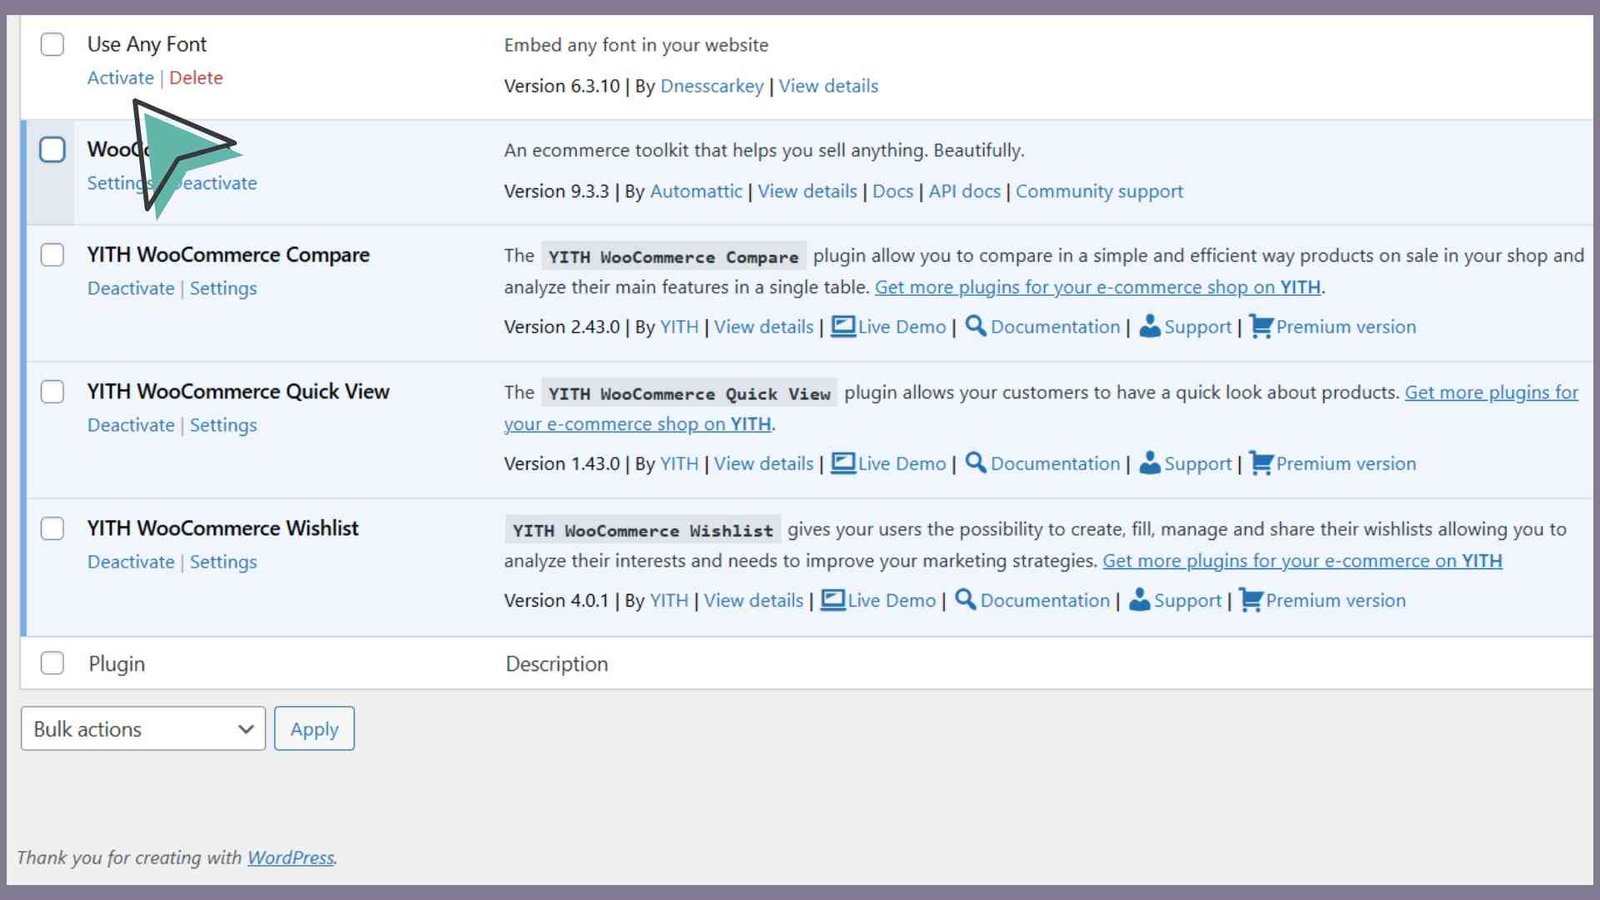Screen dimensions: 1600x900
Task: Open YITH author link in Quick View row
Action: (679, 464)
